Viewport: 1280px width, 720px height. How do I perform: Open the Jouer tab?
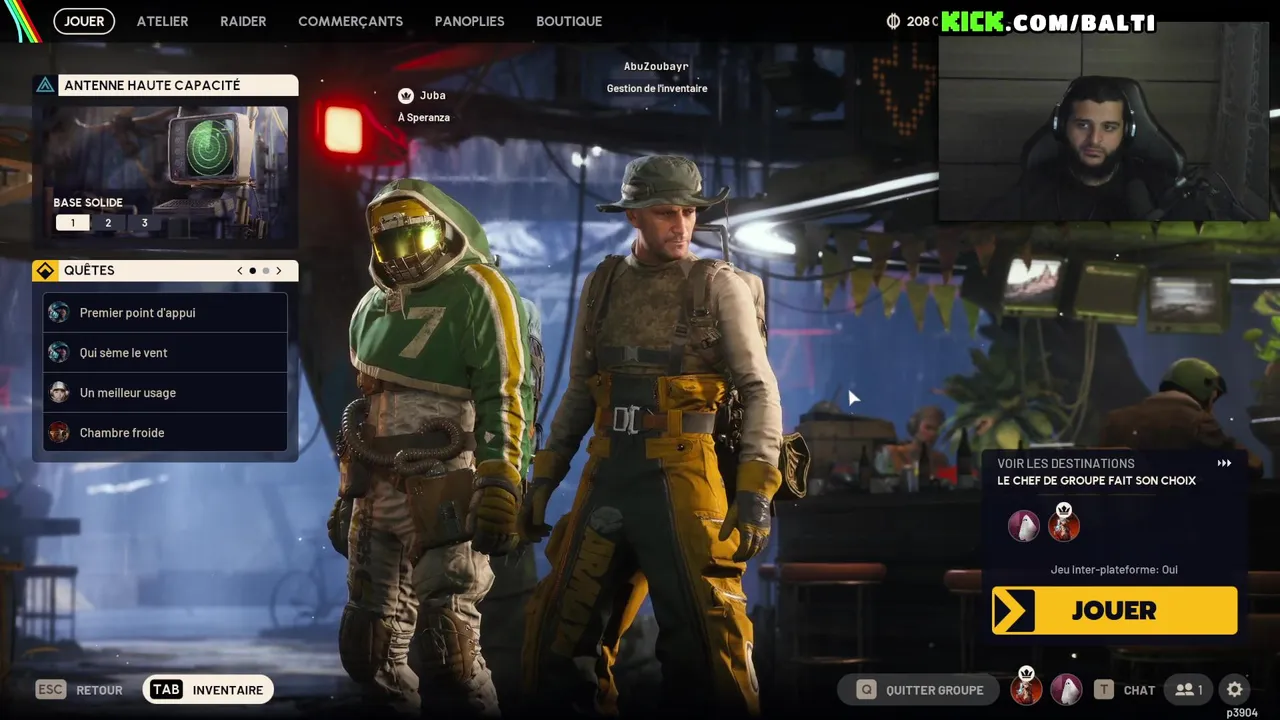[x=84, y=21]
